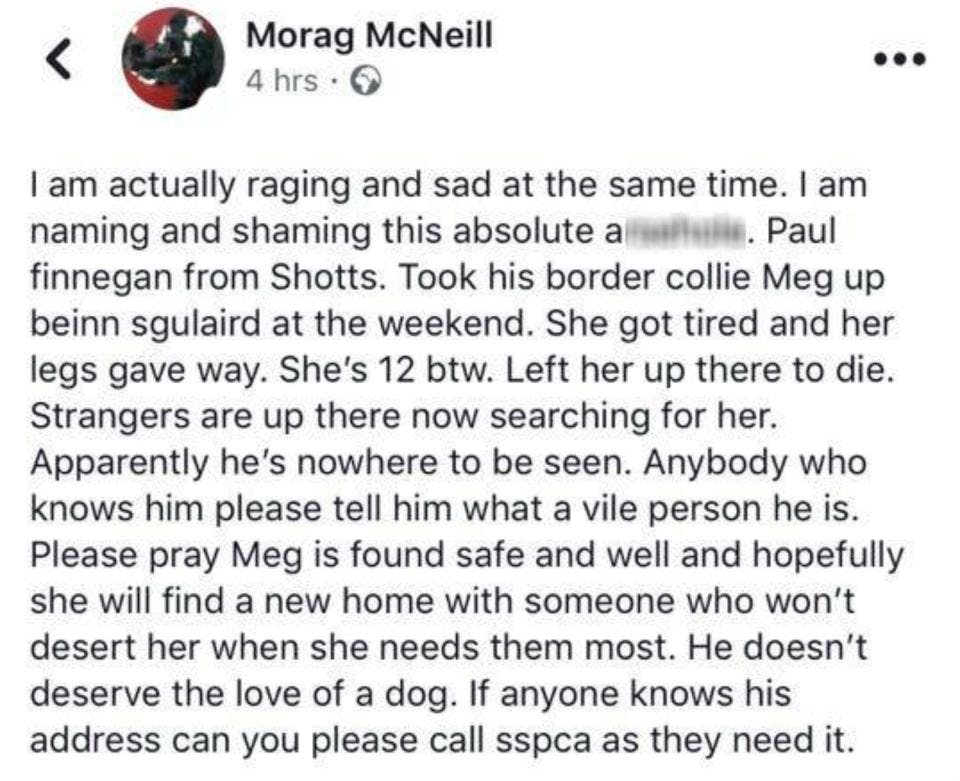This screenshot has height=781, width=960.
Task: Open the three-dot post options menu
Action: (899, 58)
